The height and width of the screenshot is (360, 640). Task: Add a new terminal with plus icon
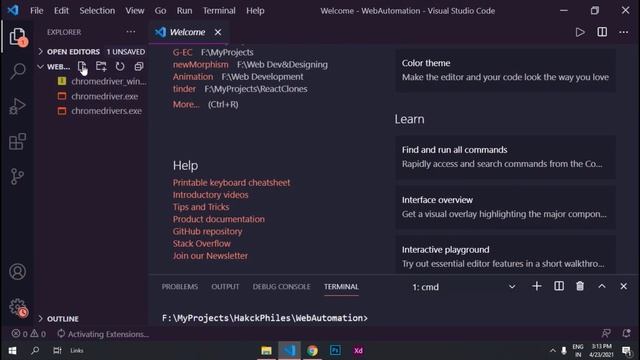point(537,287)
